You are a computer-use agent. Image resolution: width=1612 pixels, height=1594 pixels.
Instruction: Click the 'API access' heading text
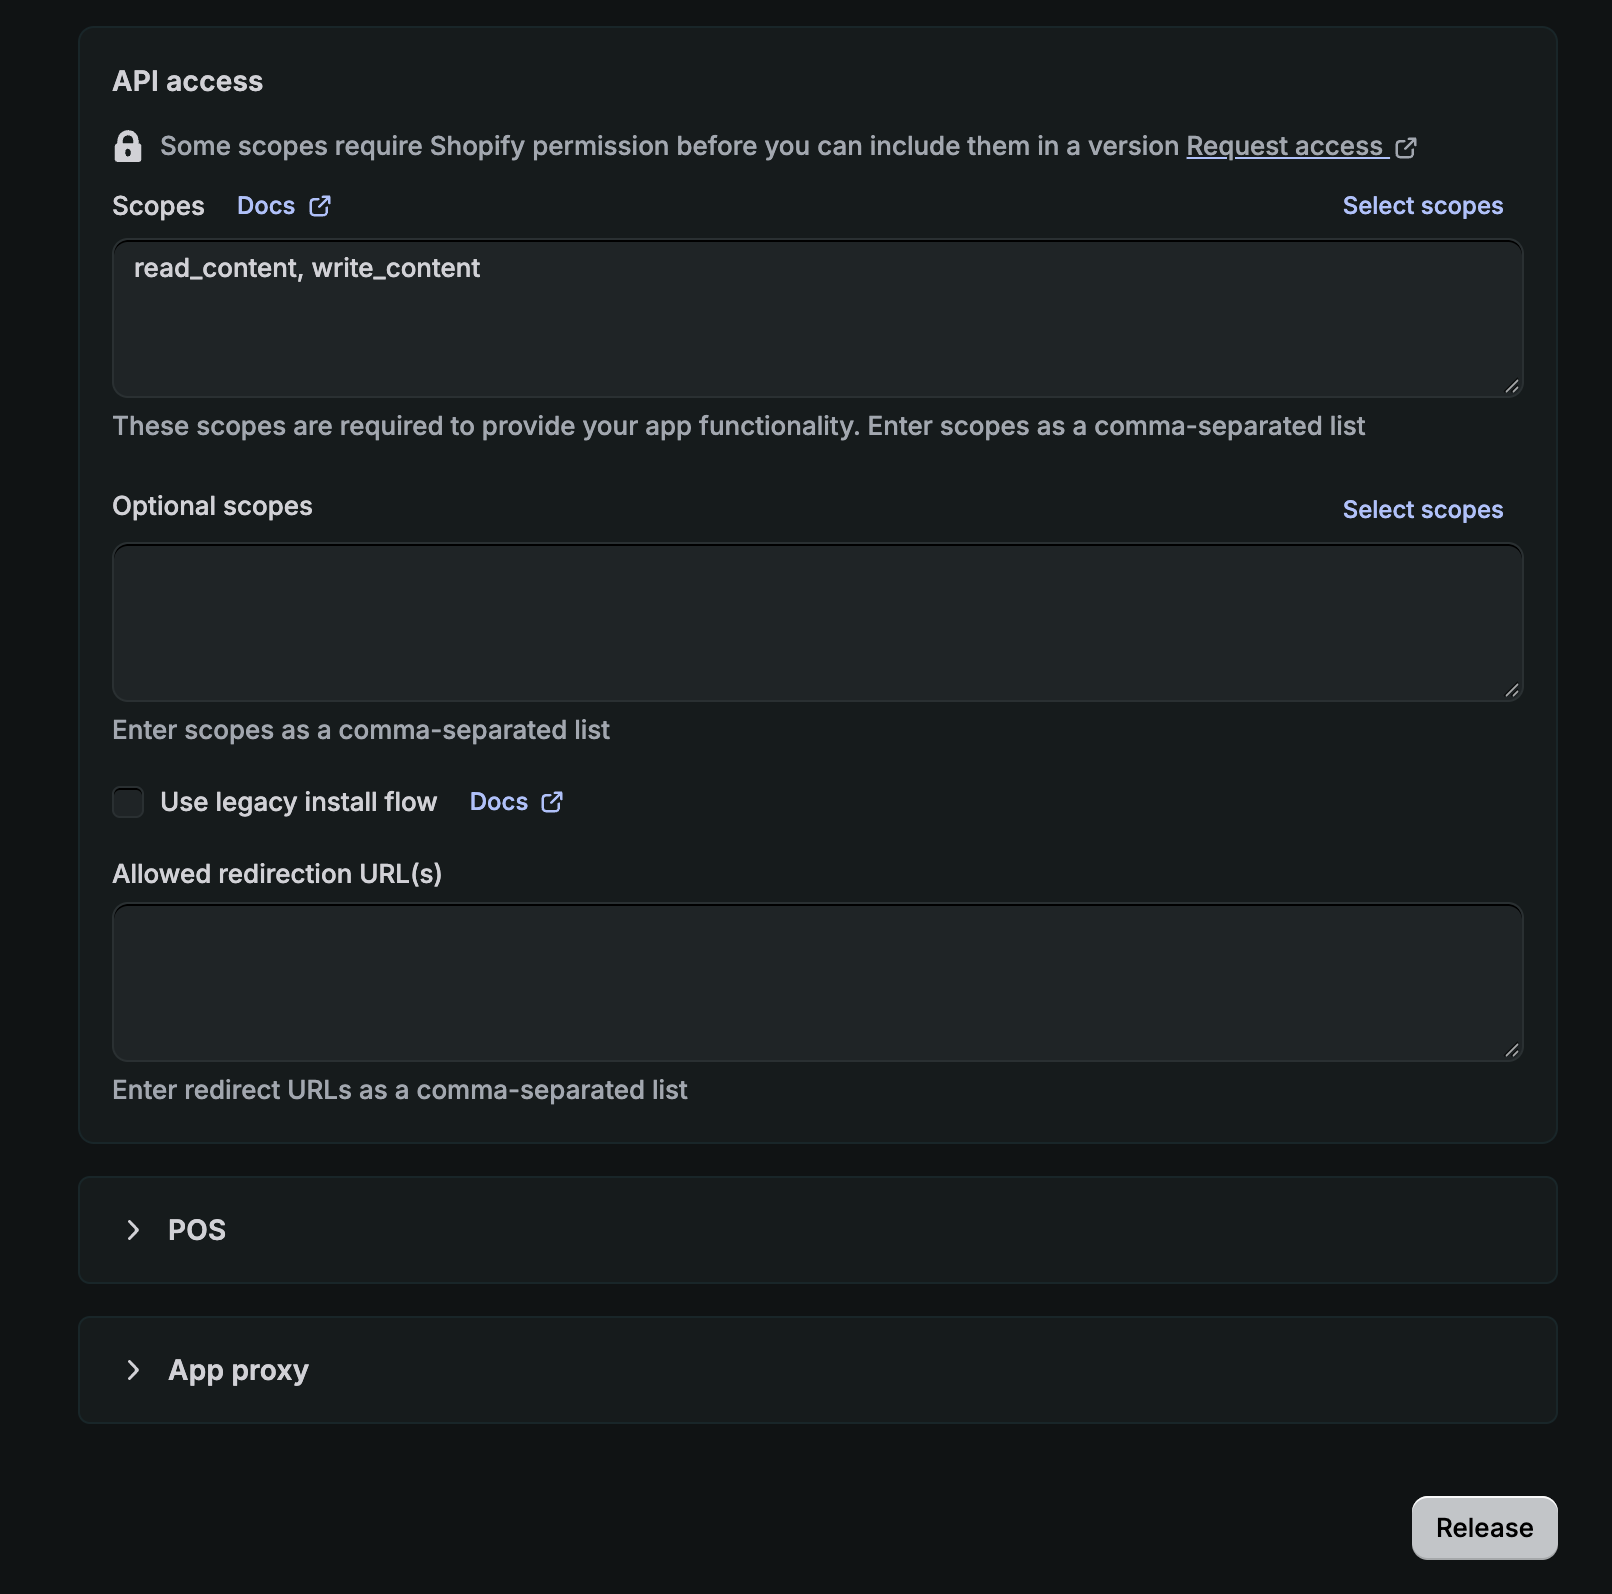[x=188, y=82]
